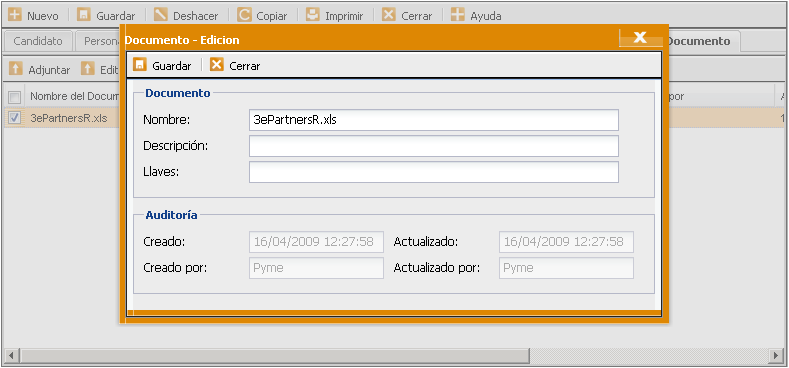Click the Creado por field showing Pyme
The width and height of the screenshot is (789, 368).
(x=317, y=268)
